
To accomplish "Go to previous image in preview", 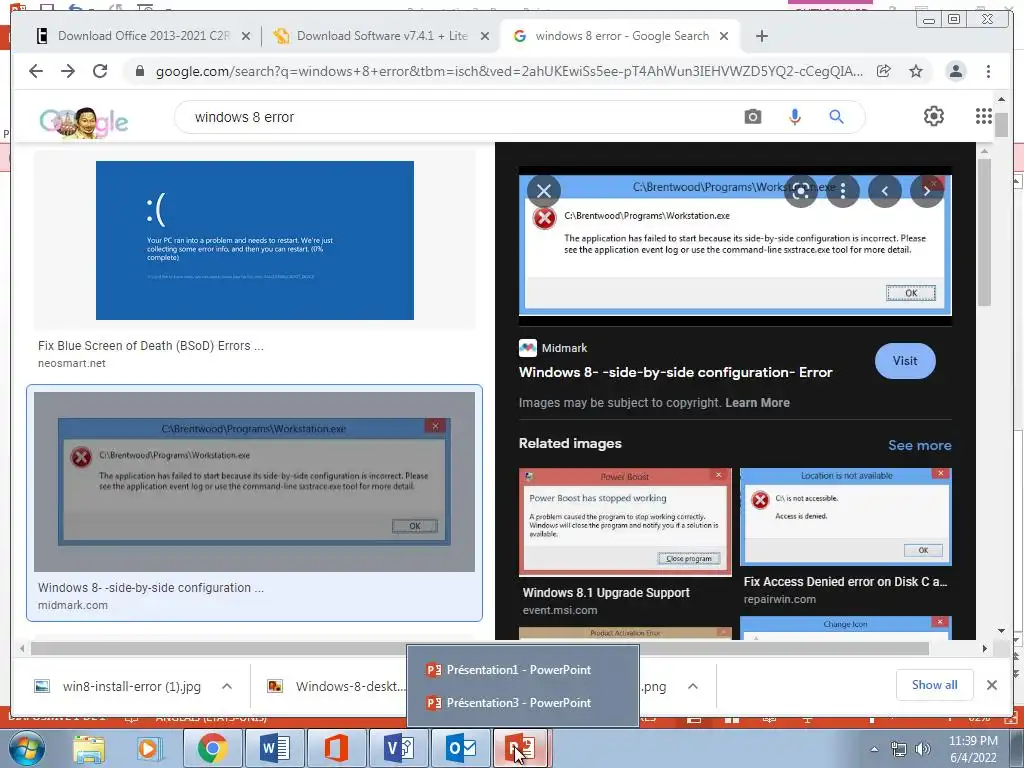I will (885, 191).
